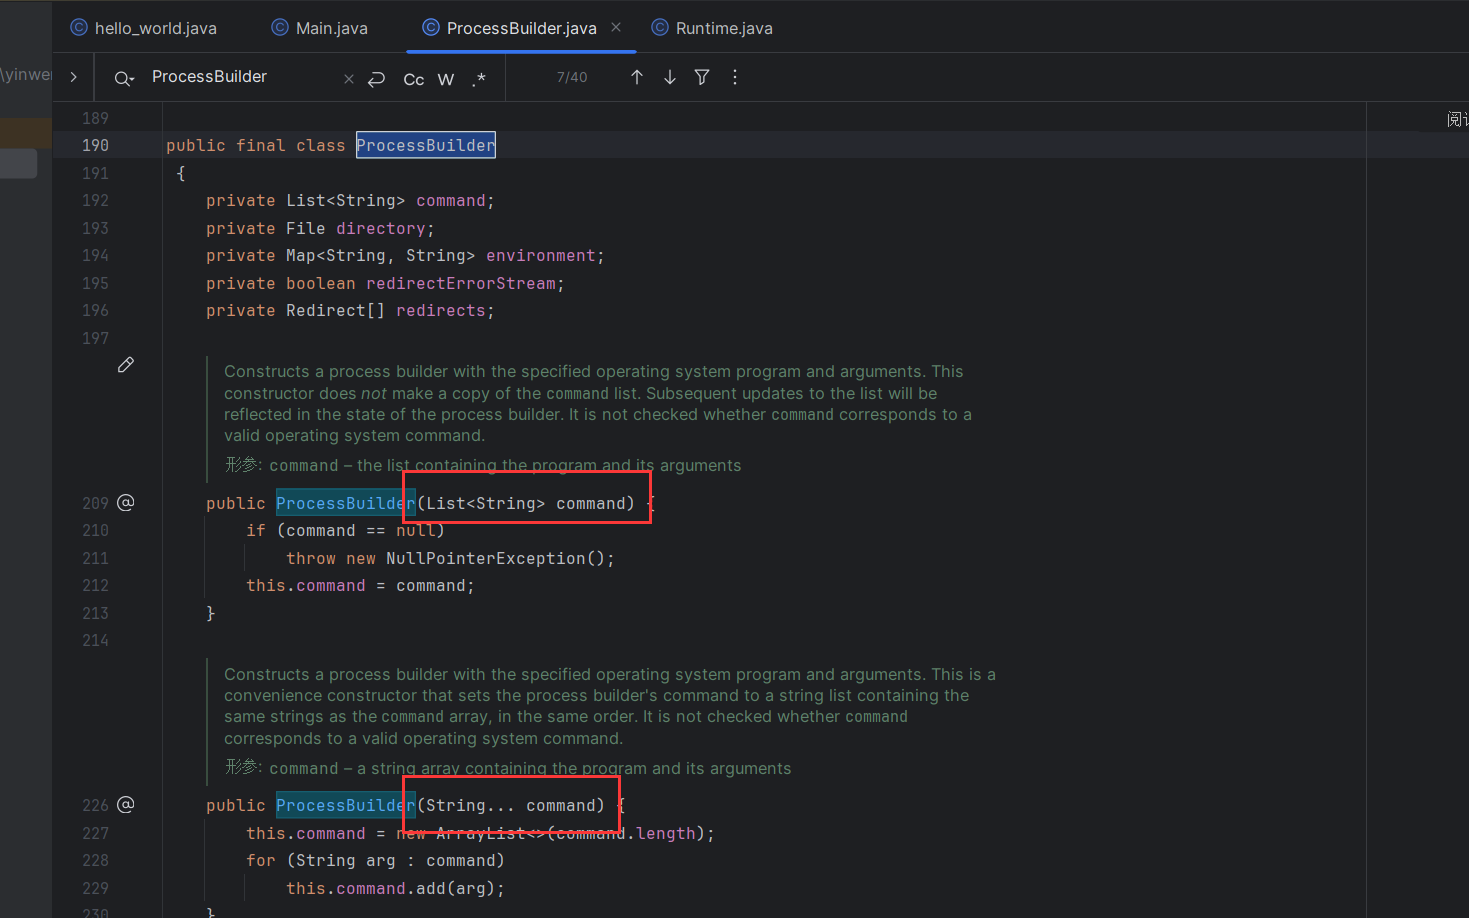This screenshot has height=918, width=1469.
Task: Click 'List<String>' type on line 192
Action: click(346, 201)
